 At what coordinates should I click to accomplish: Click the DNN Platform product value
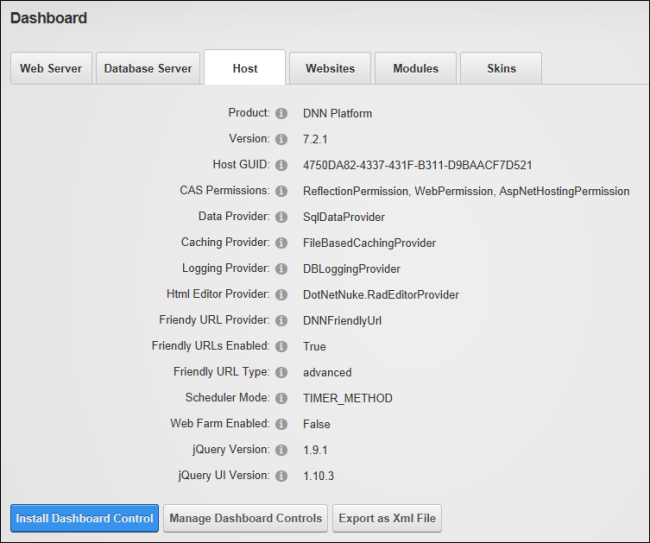point(337,114)
